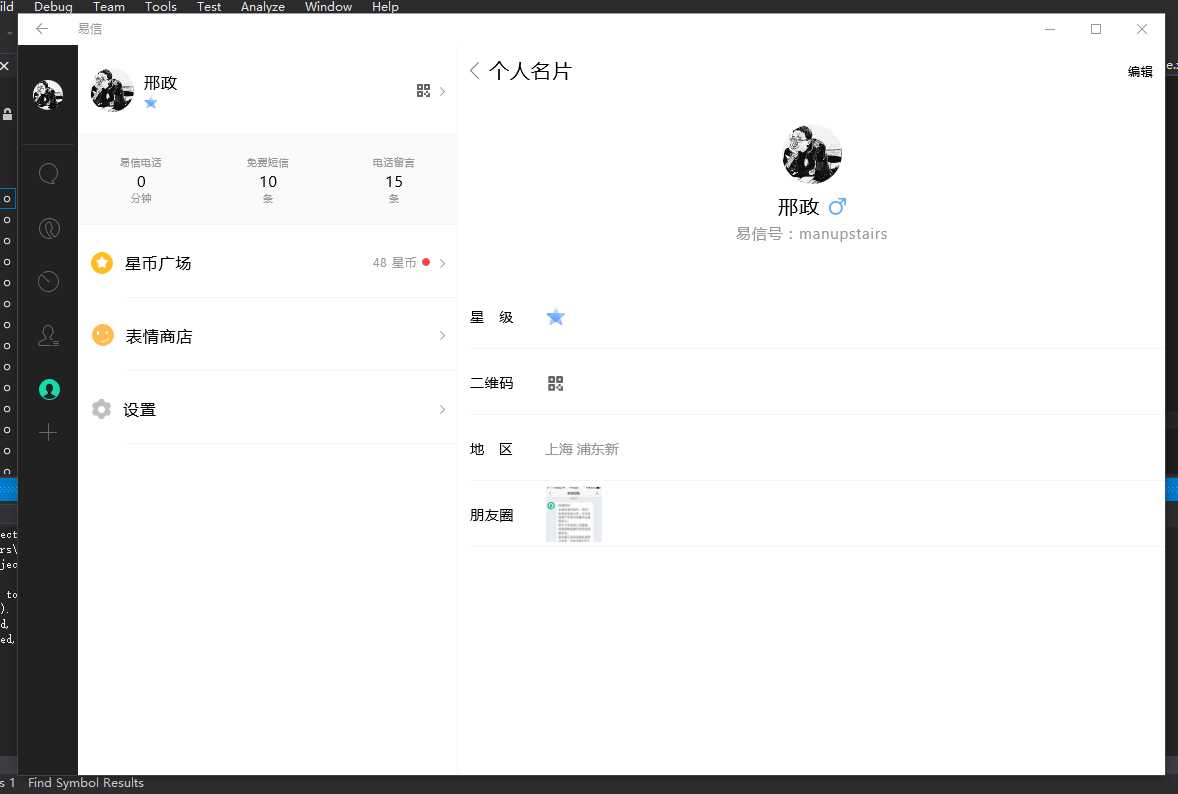Screen dimensions: 1178x794
Task: Open the Test menu in the background IDE
Action: (209, 7)
